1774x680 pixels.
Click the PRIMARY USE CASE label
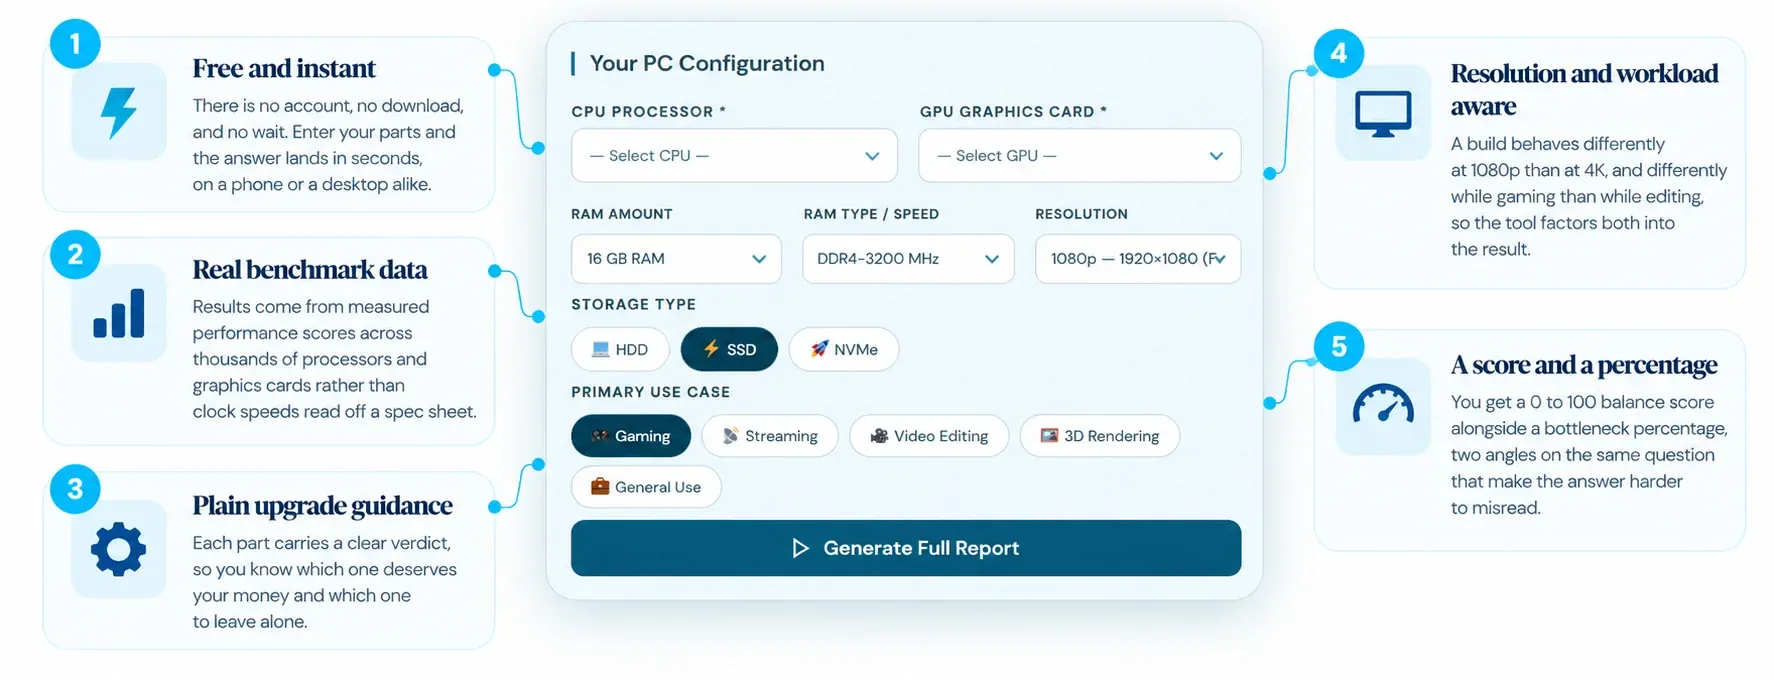point(650,392)
